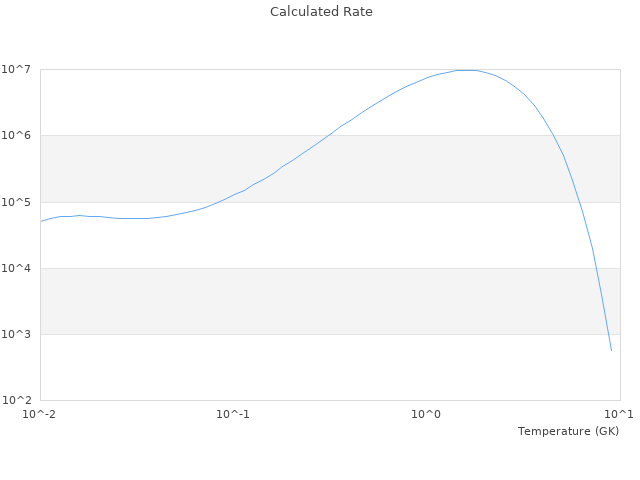This screenshot has width=640, height=480.
Task: Click the 10^1 x-axis tick label
Action: coord(619,414)
